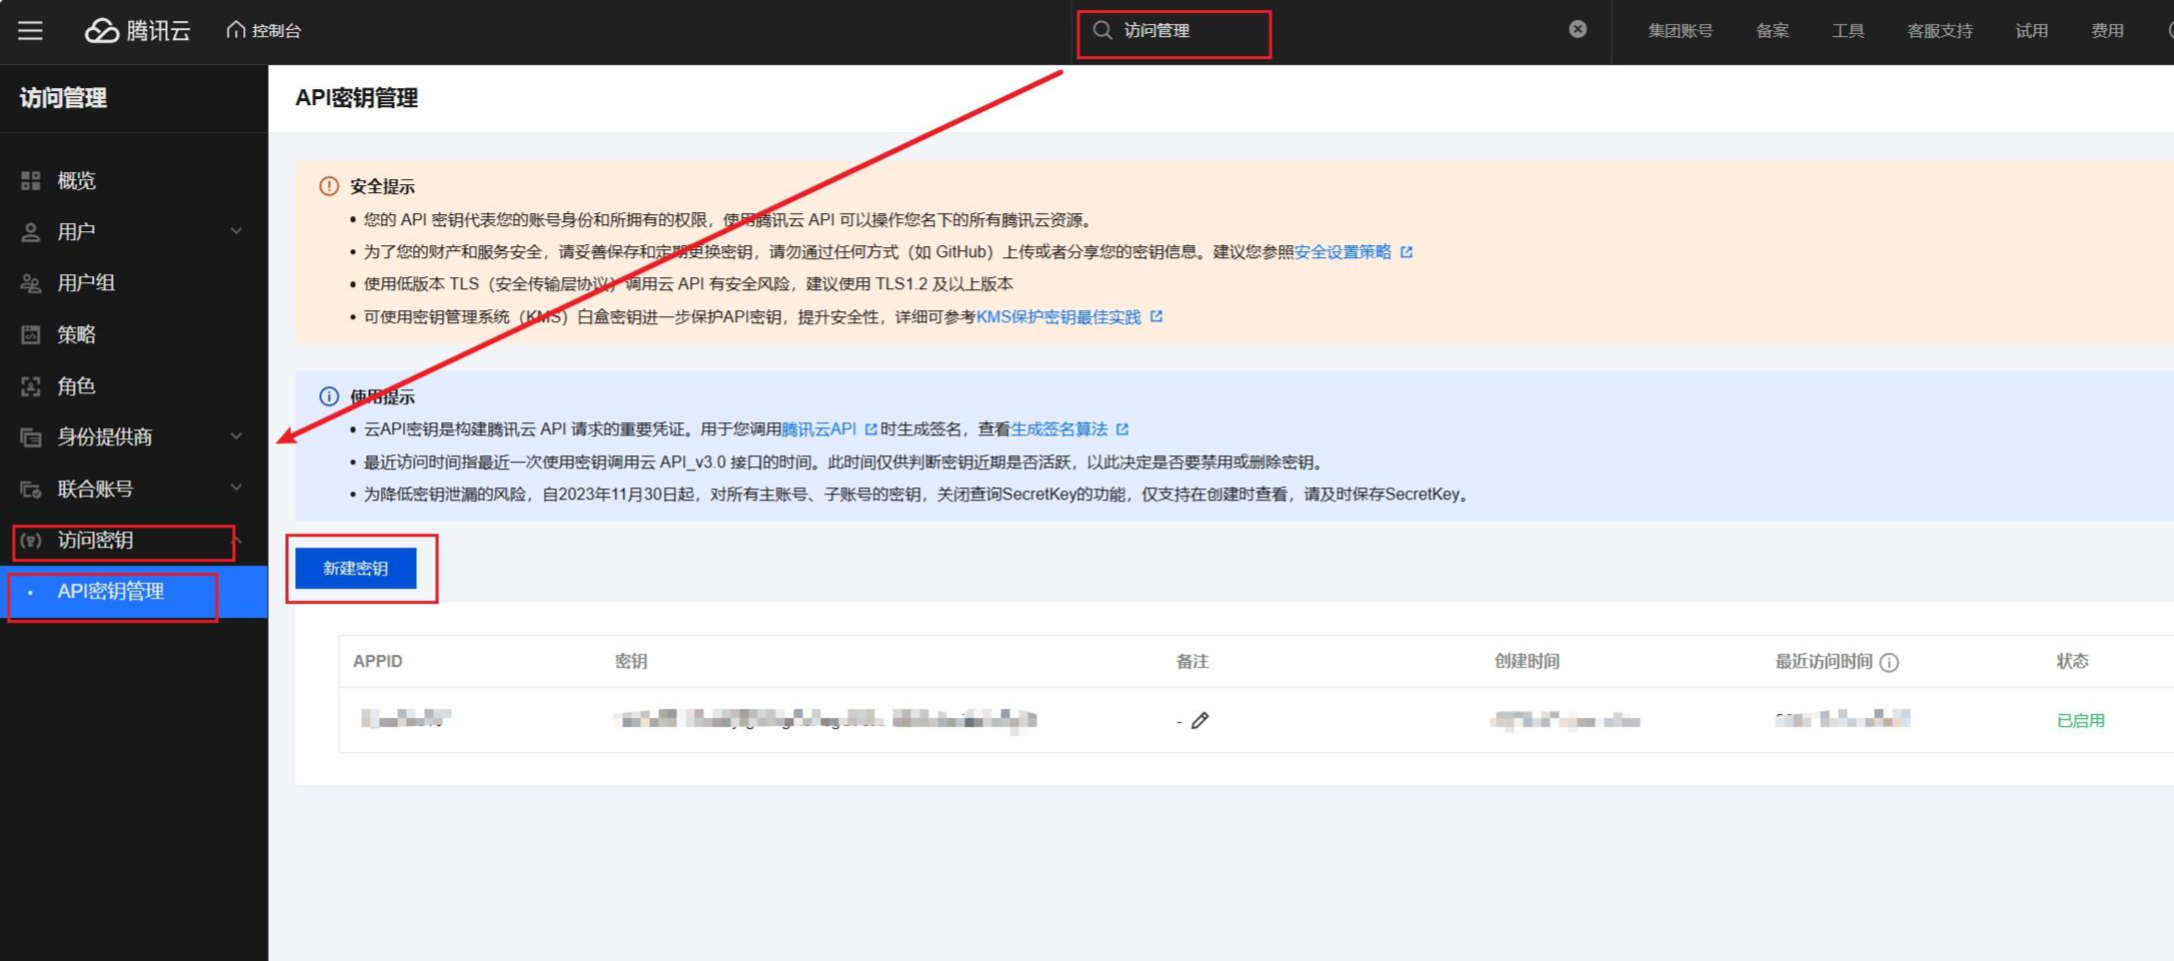Expand the Identity Provider submenu
2174x961 pixels.
[236, 437]
